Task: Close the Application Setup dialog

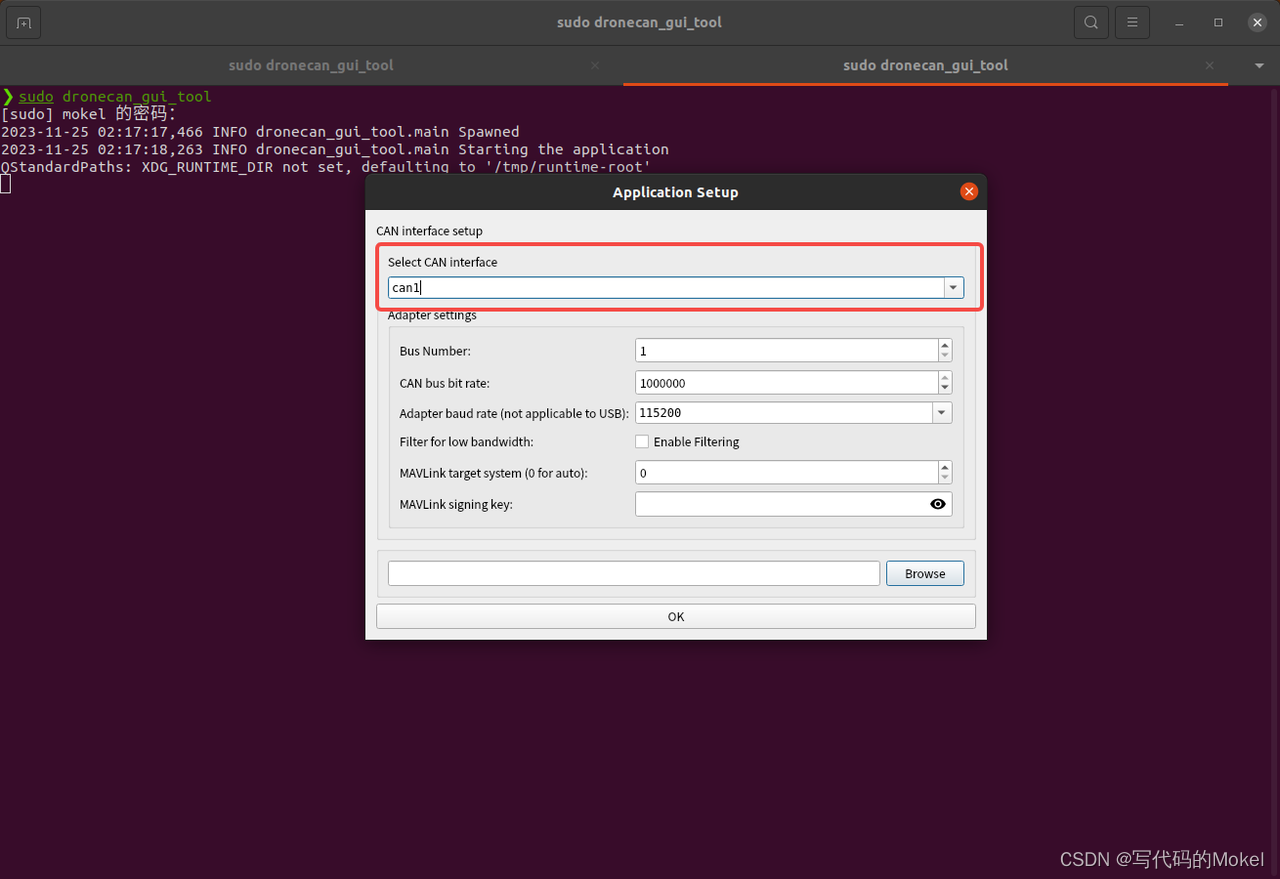Action: [x=968, y=191]
